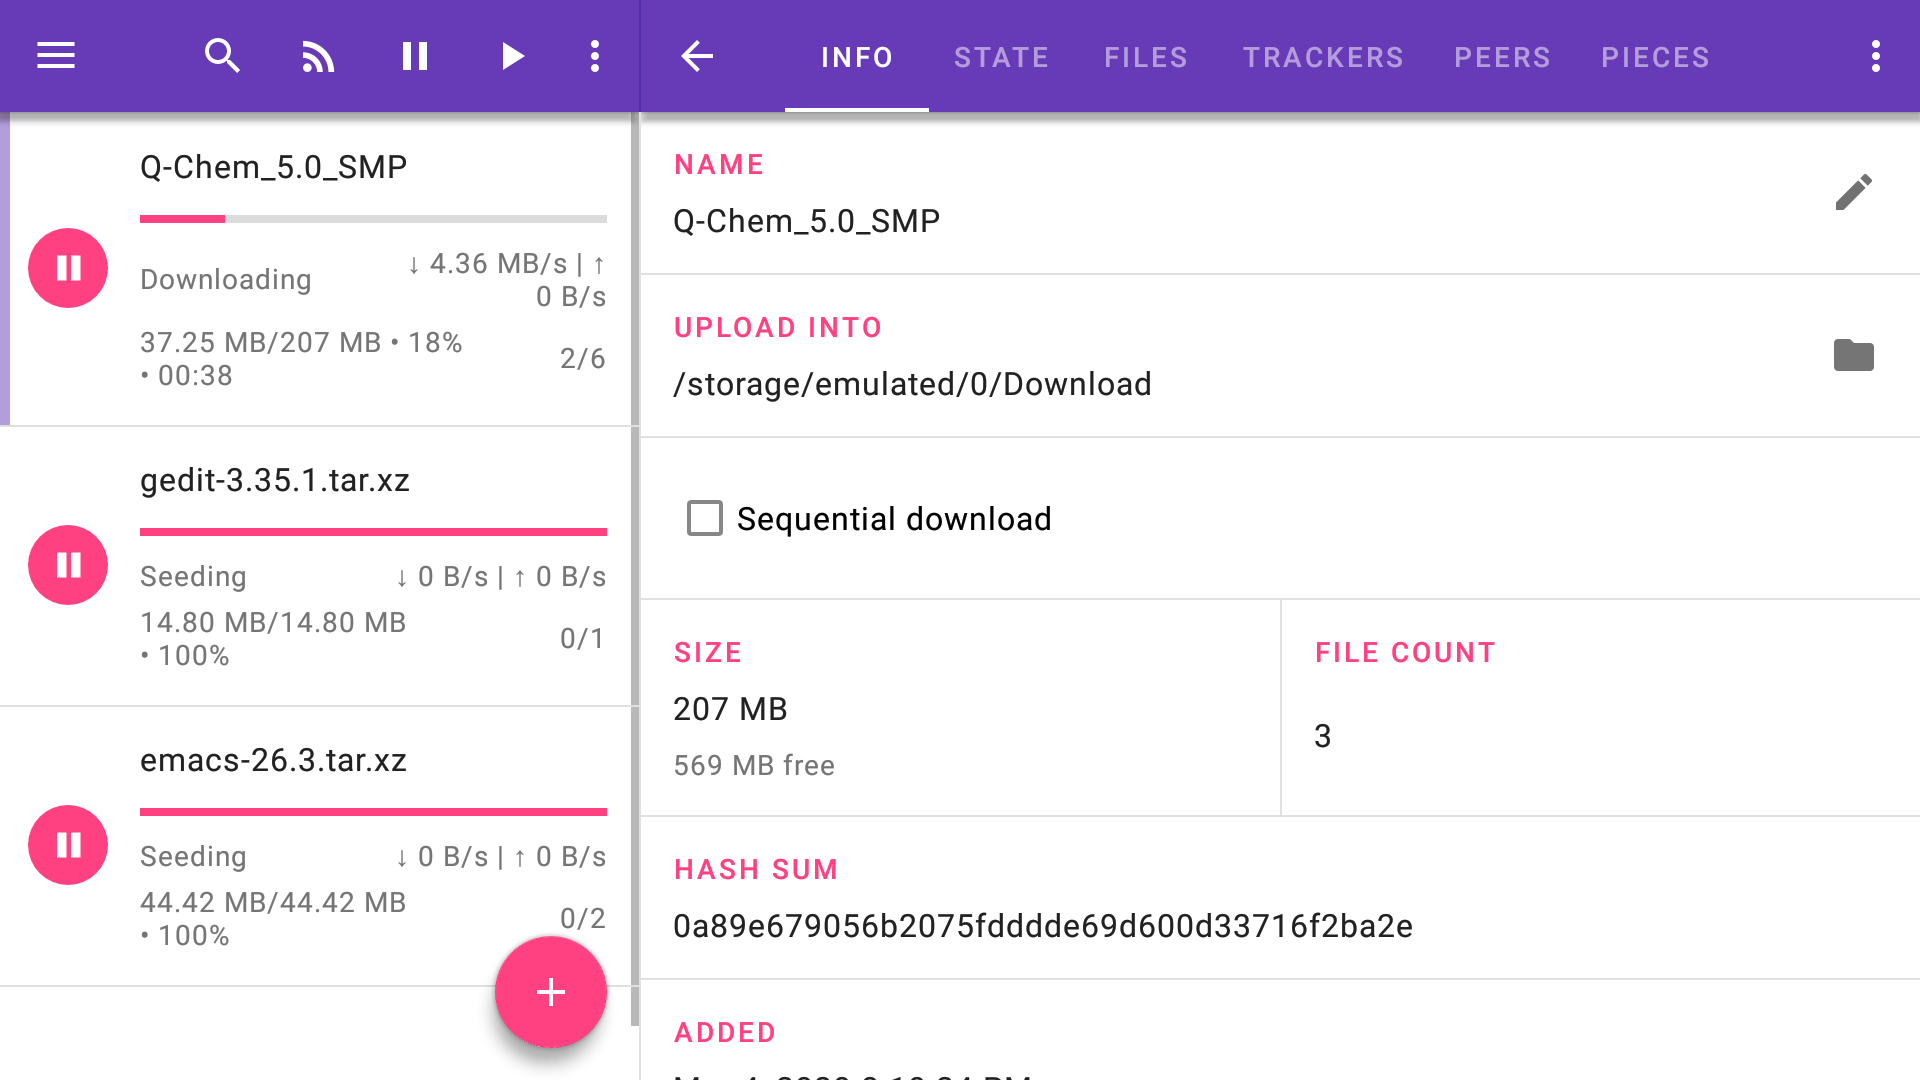Choose the download folder via the folder icon
This screenshot has width=1920, height=1080.
pyautogui.click(x=1853, y=355)
